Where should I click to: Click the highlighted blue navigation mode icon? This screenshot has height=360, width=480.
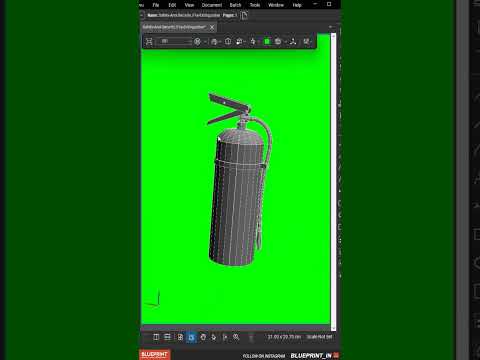(191, 337)
